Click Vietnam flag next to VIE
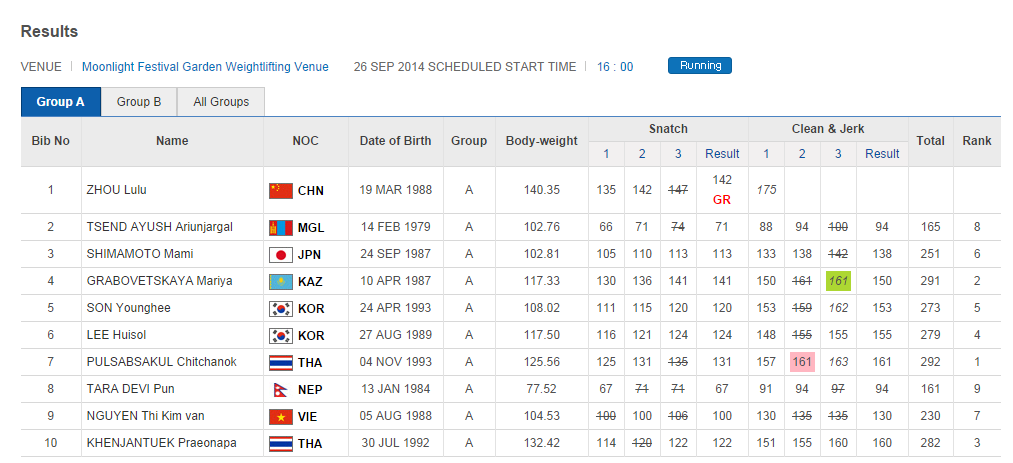 pyautogui.click(x=281, y=416)
